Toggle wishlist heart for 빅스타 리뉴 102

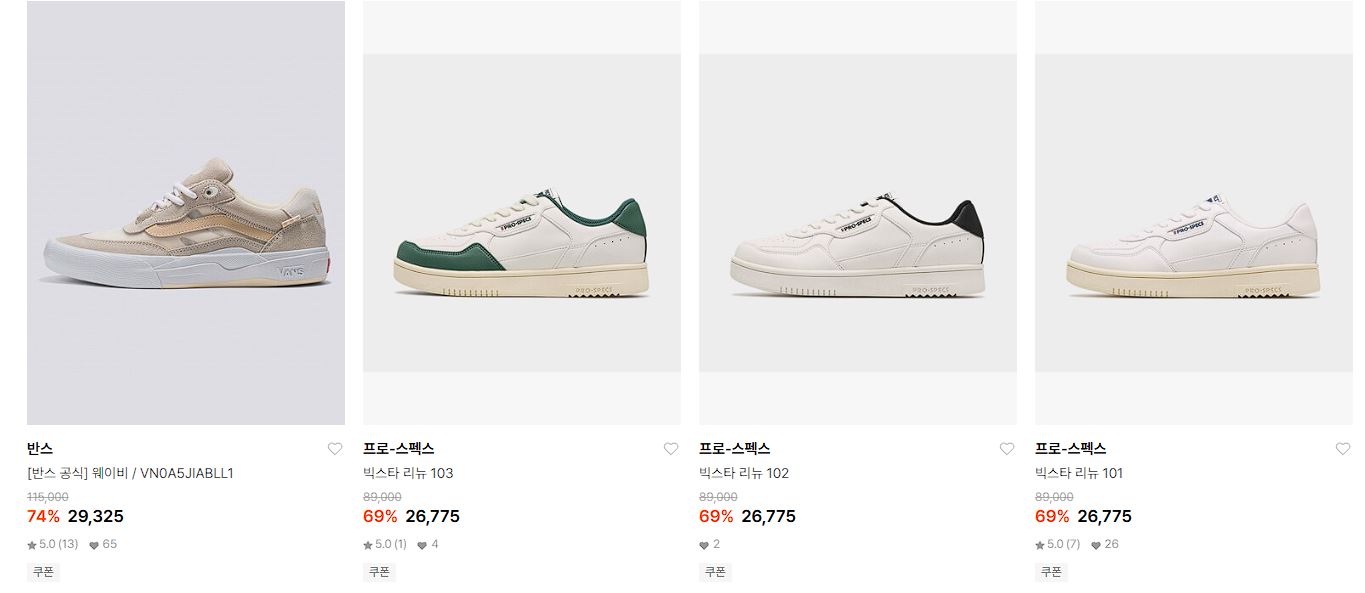pos(1007,449)
